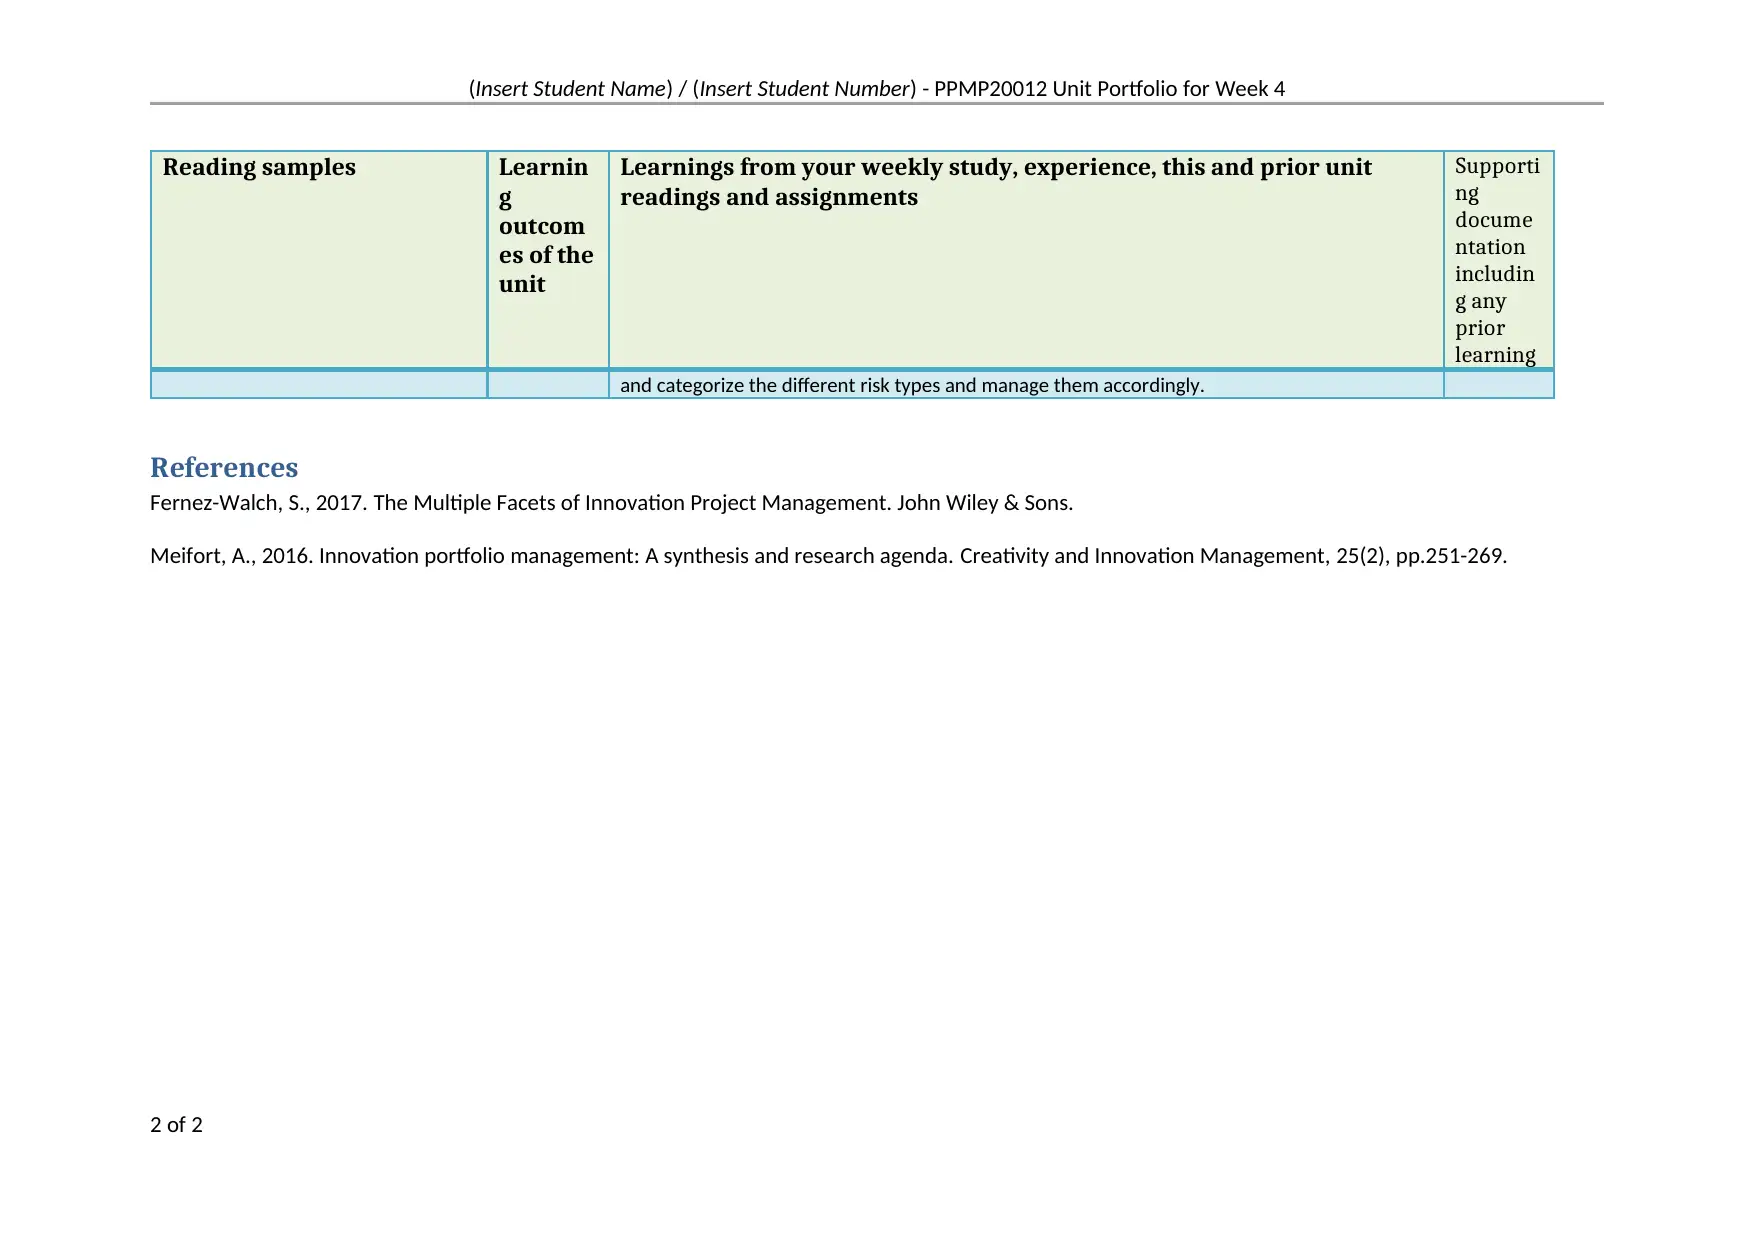Select the Meifort, A., 2016 reference
Image resolution: width=1754 pixels, height=1241 pixels.
(828, 556)
